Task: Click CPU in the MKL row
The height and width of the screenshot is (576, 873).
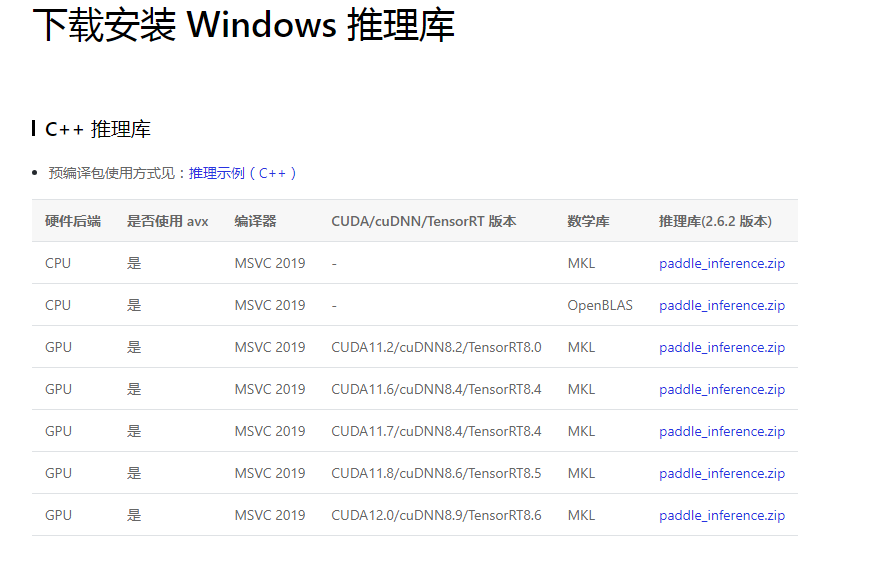Action: point(58,263)
